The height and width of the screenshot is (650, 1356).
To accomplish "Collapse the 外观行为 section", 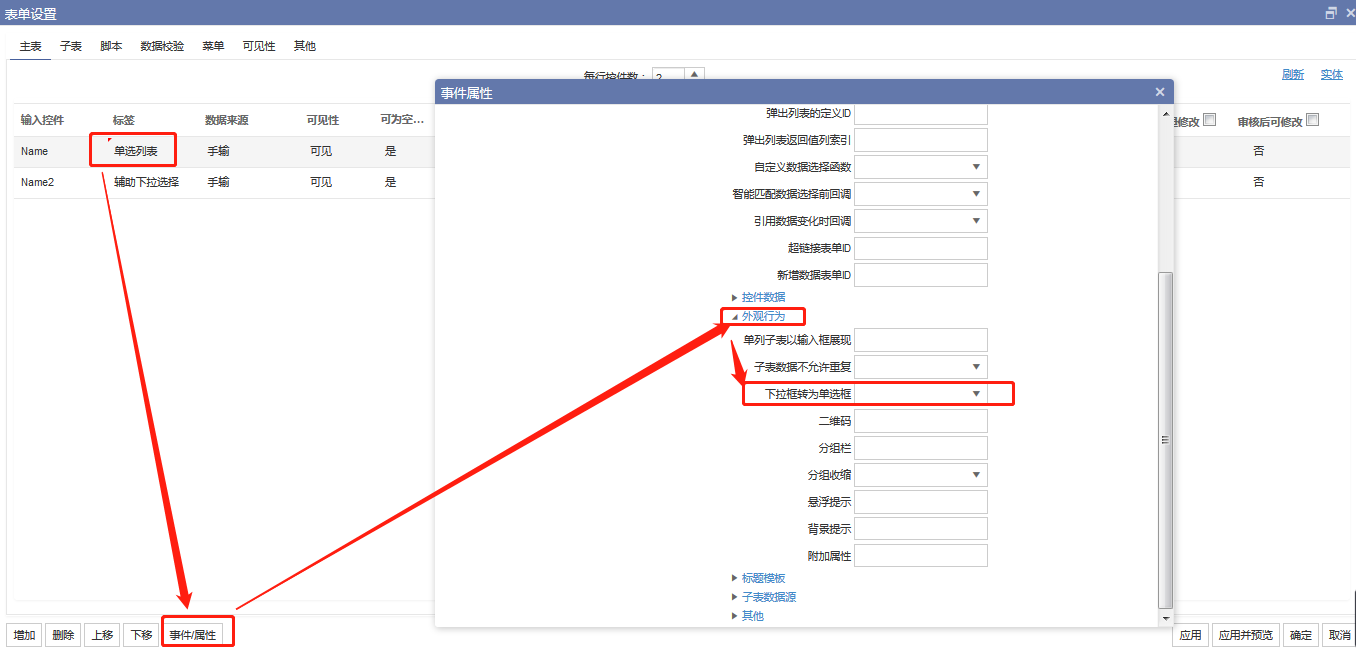I will [x=763, y=316].
